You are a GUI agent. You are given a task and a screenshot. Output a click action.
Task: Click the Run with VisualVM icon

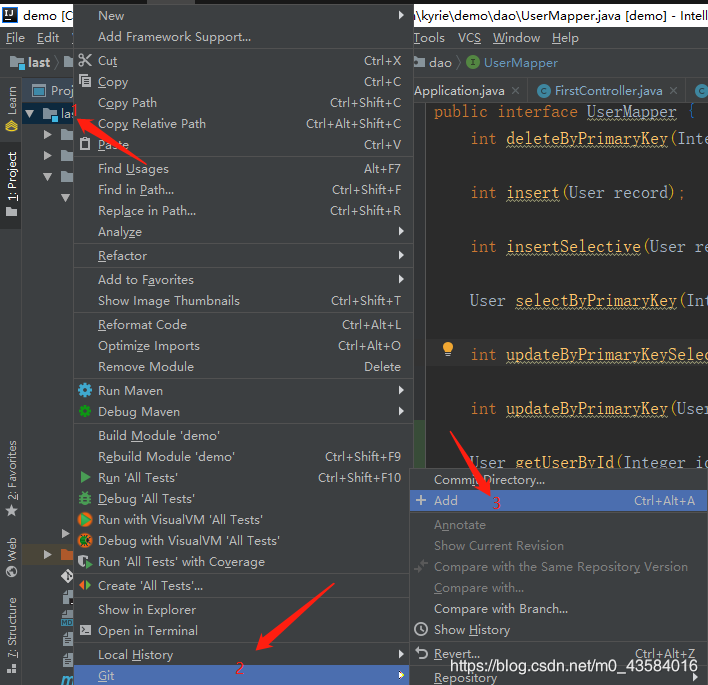(x=85, y=519)
